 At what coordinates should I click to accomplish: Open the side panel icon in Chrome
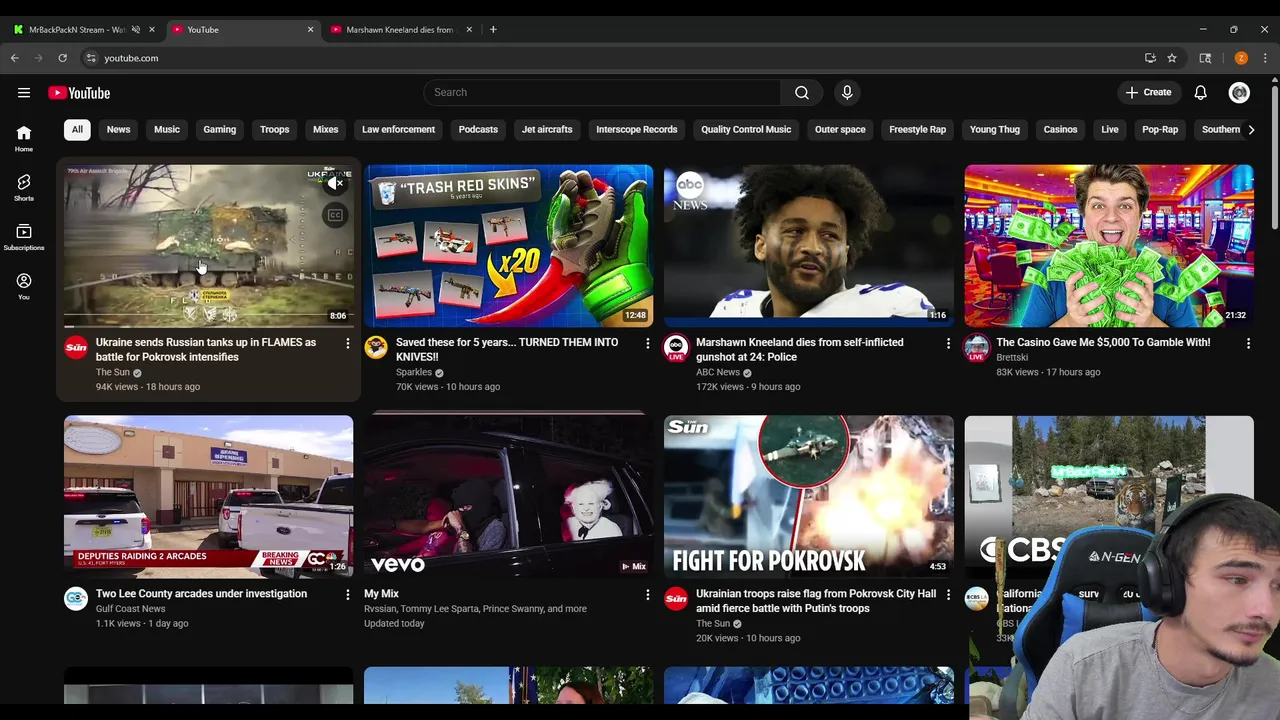click(x=1205, y=58)
